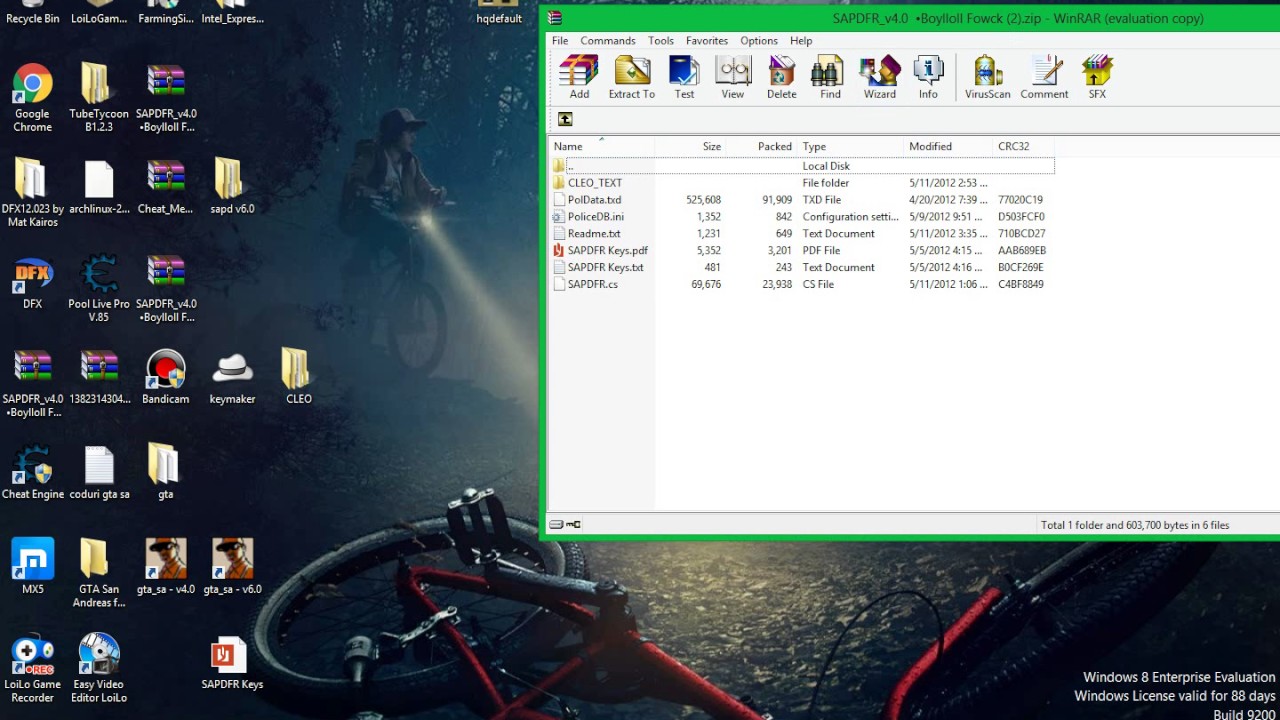Sort by Modified column header

click(948, 146)
